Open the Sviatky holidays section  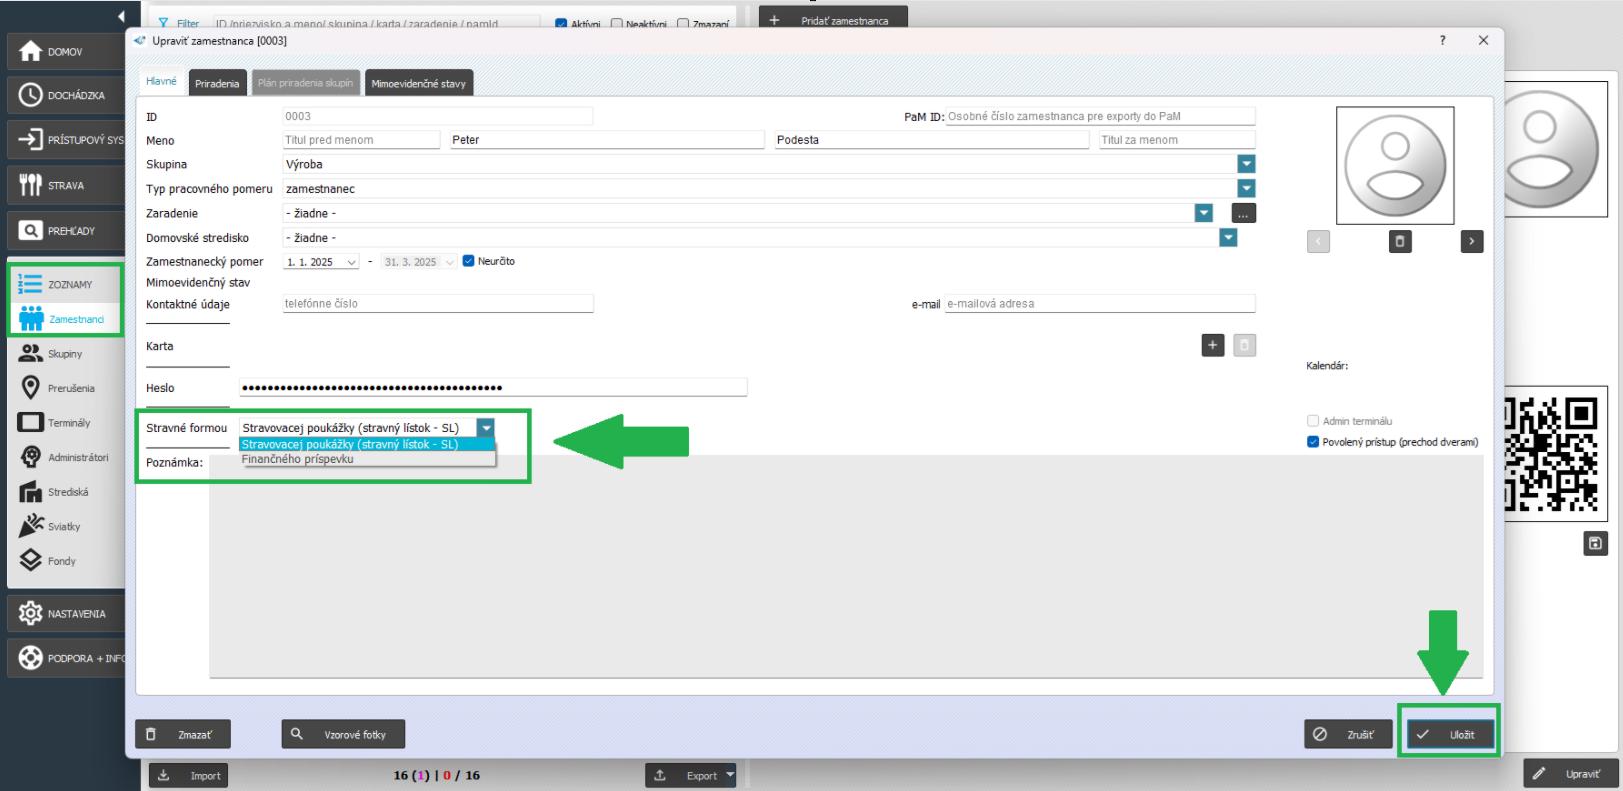[x=62, y=526]
